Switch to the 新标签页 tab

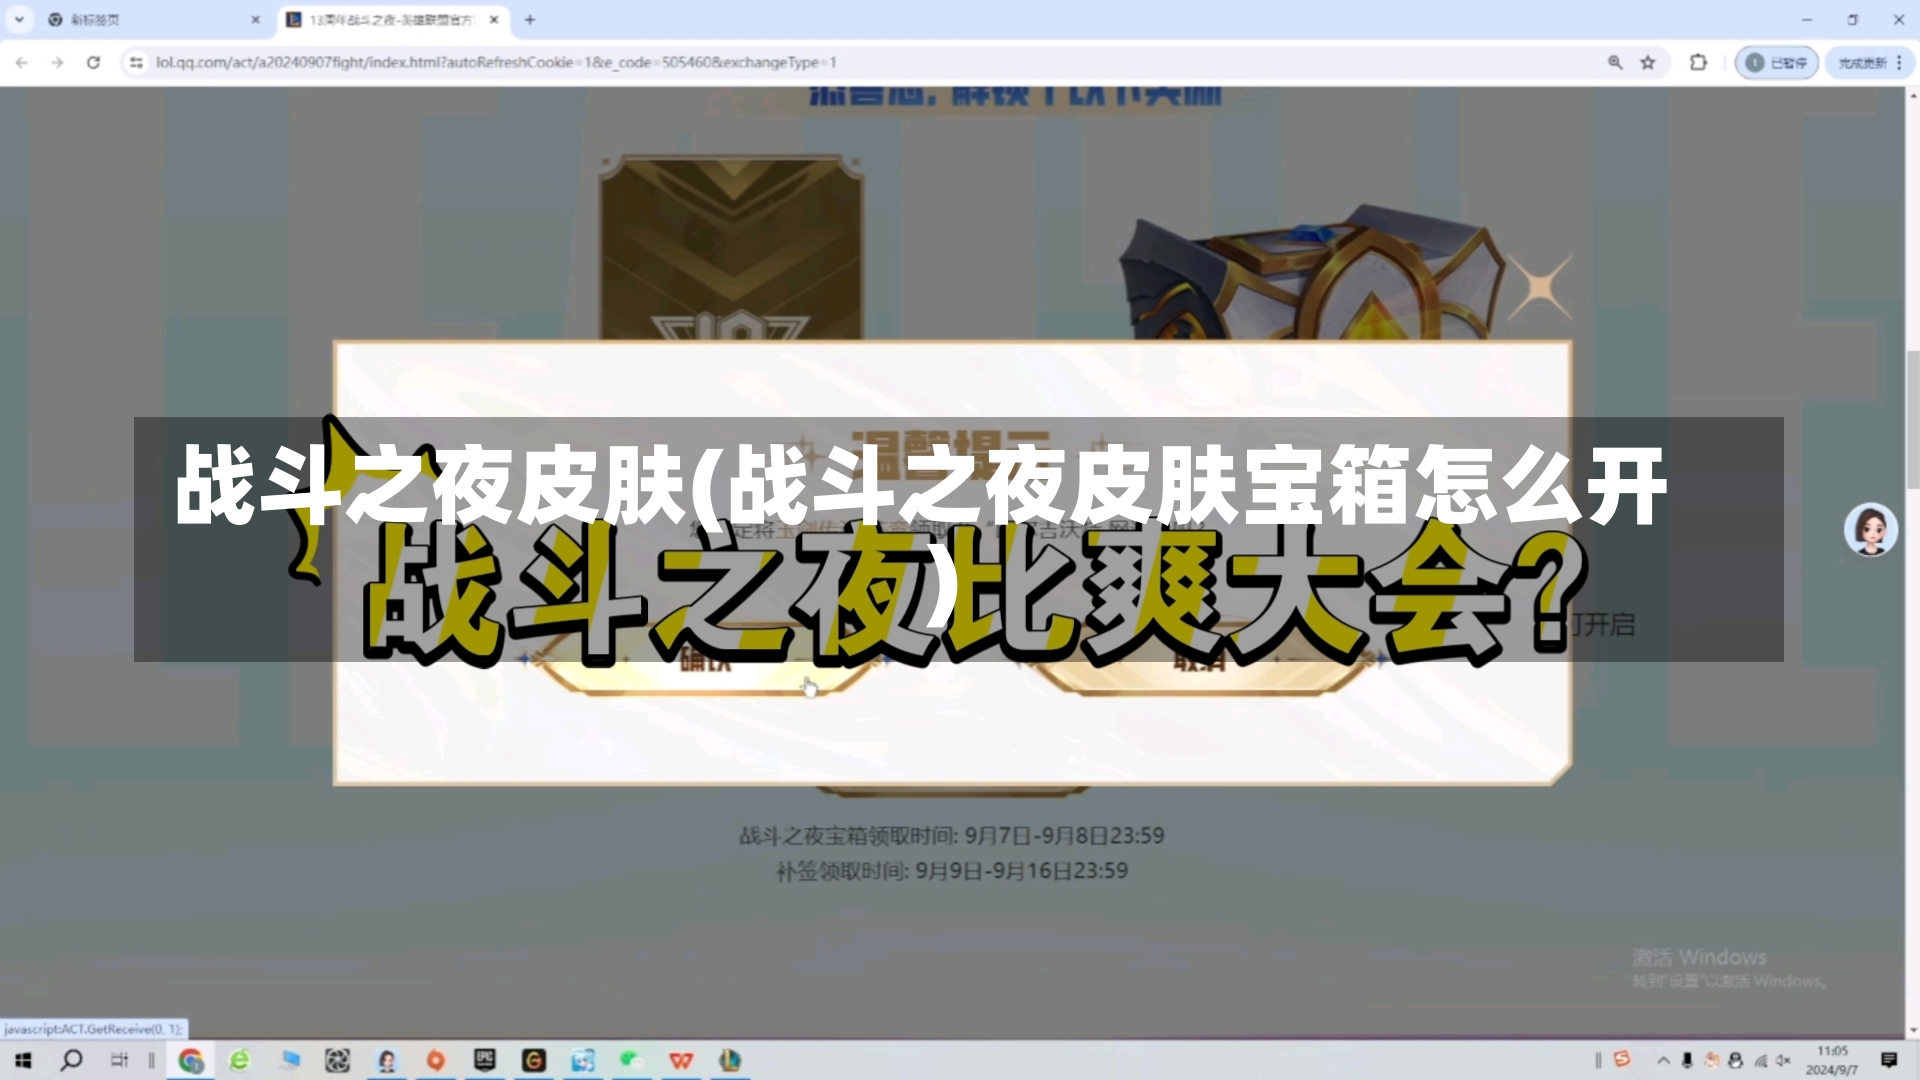tap(150, 19)
